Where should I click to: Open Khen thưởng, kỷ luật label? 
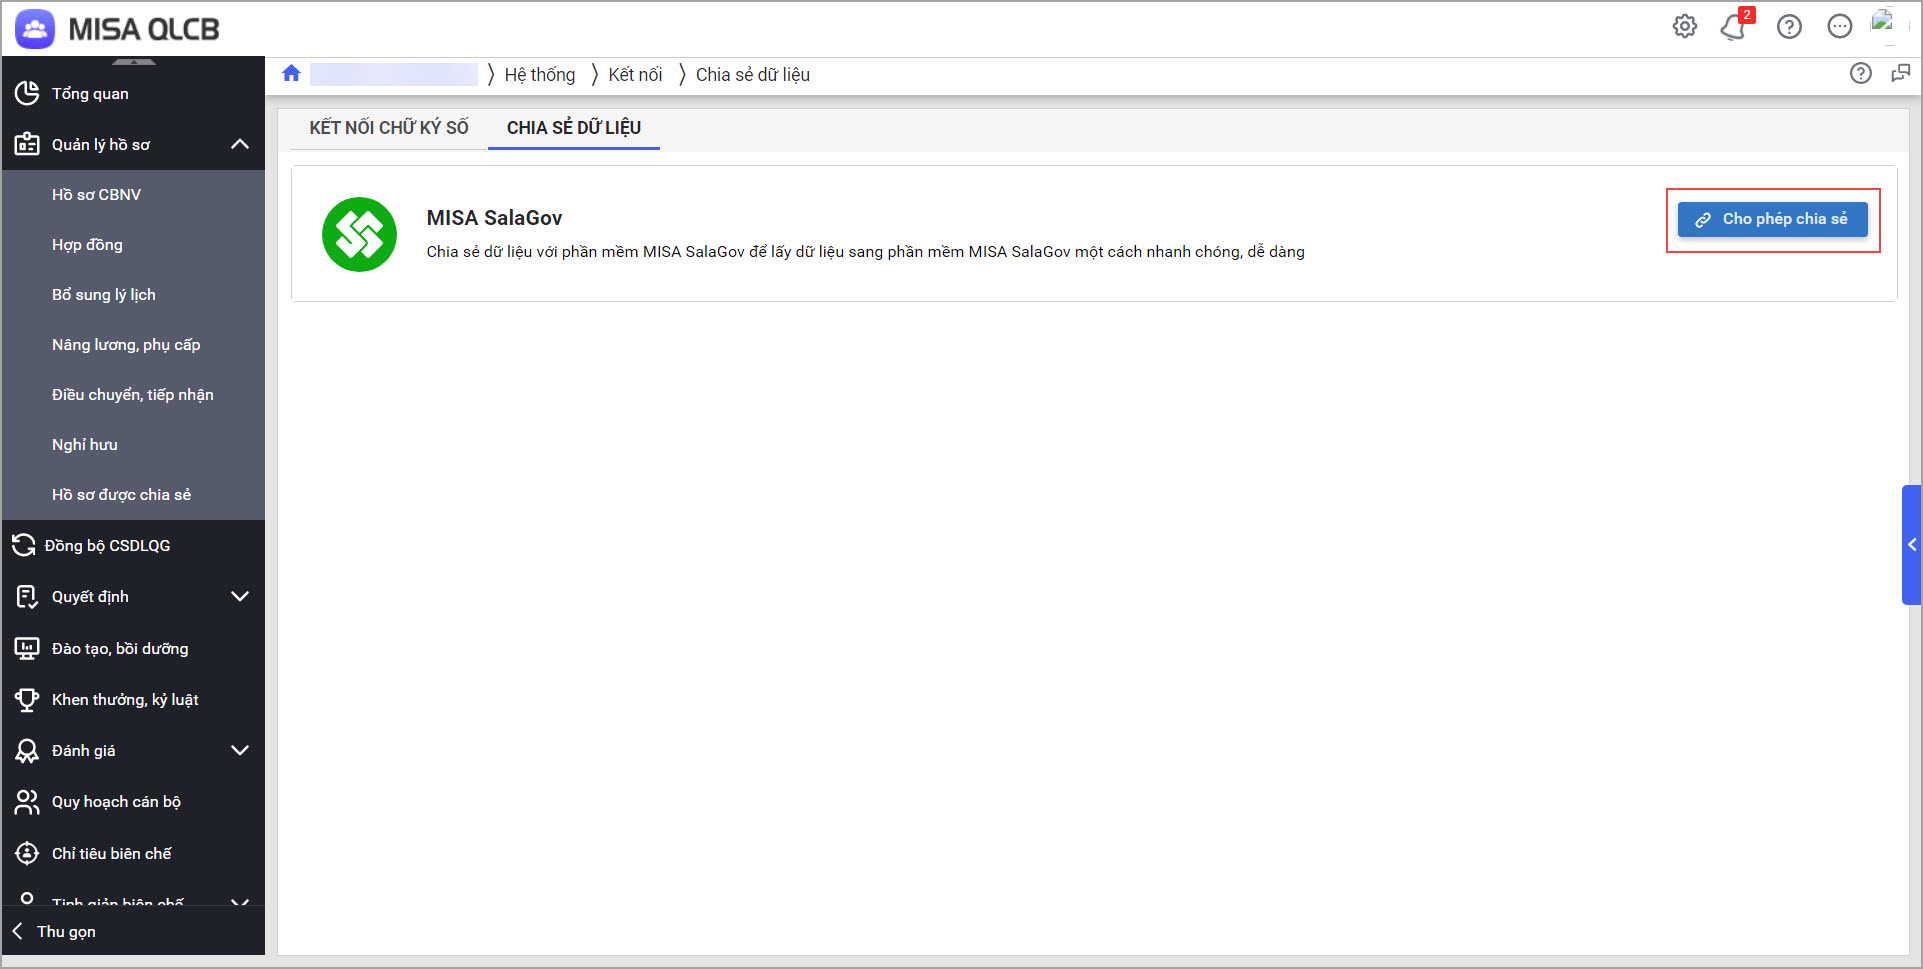tap(125, 700)
